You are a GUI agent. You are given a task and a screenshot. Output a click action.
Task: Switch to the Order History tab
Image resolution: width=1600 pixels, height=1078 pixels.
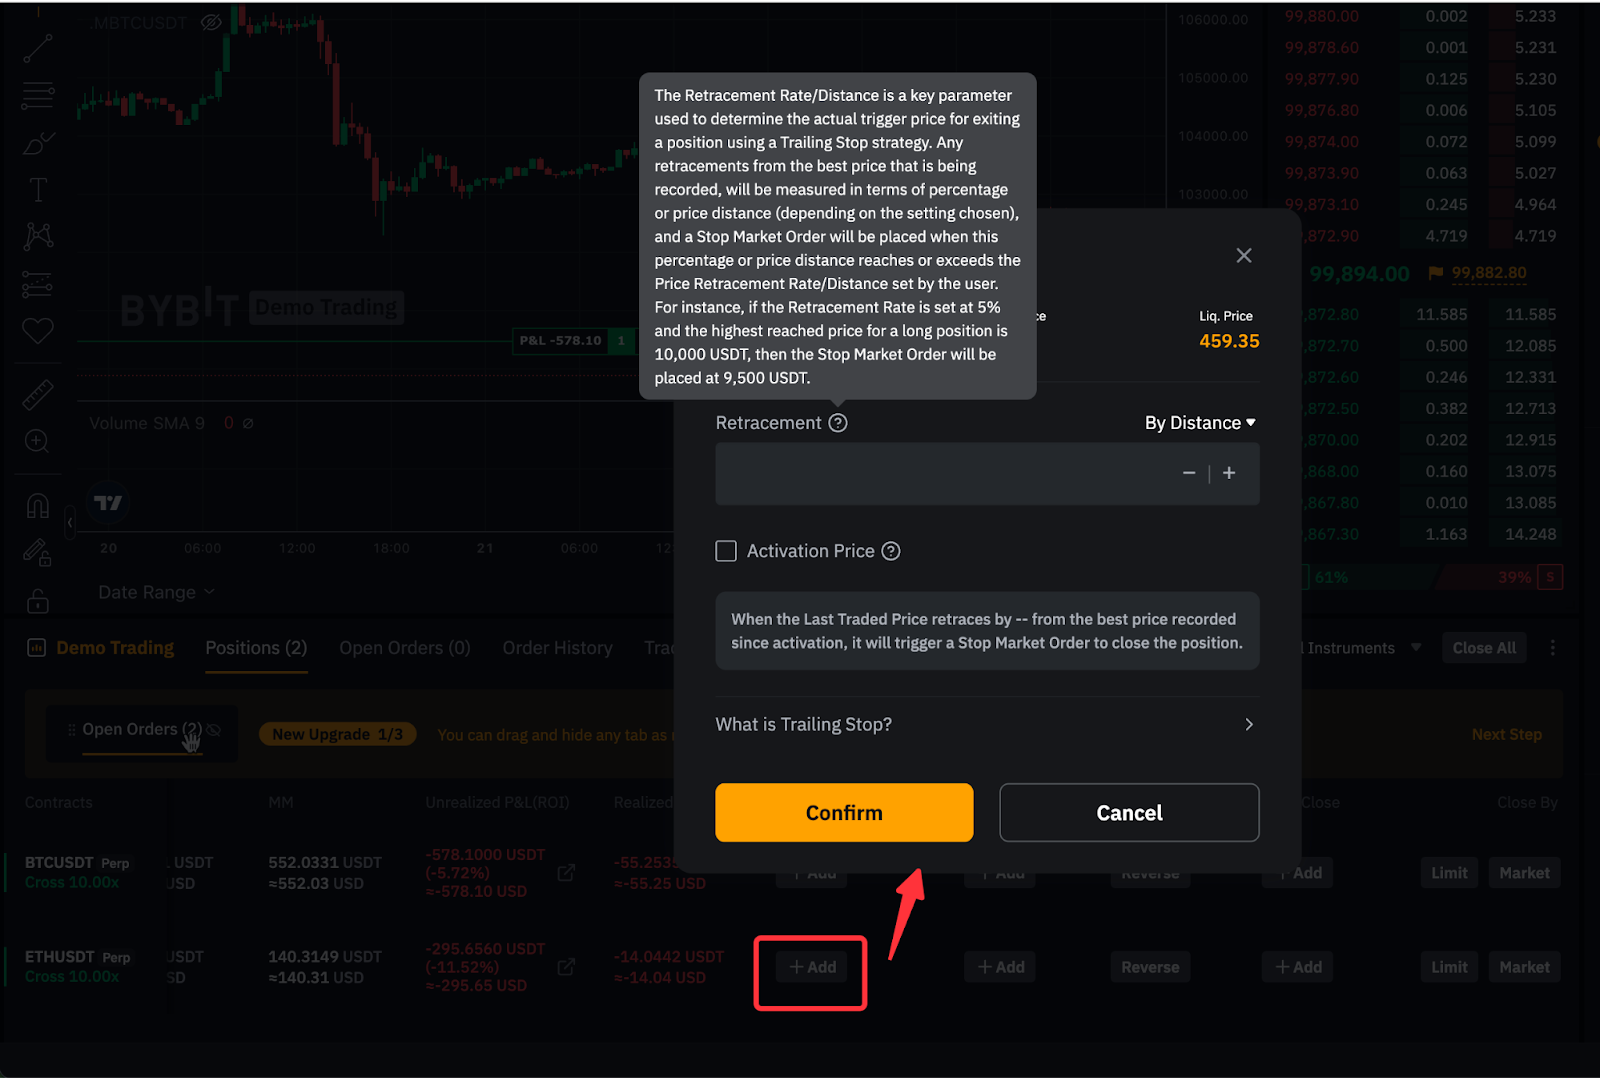(557, 648)
